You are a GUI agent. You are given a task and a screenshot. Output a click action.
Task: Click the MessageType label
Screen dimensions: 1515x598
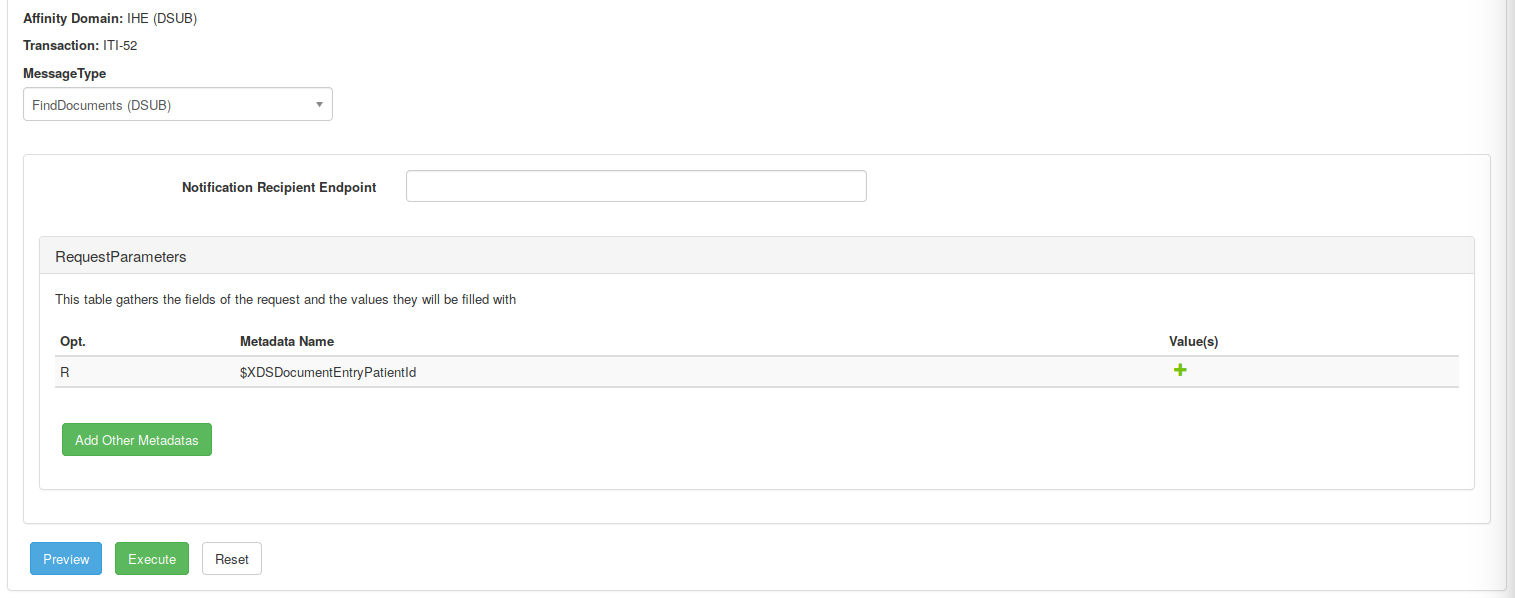(64, 73)
